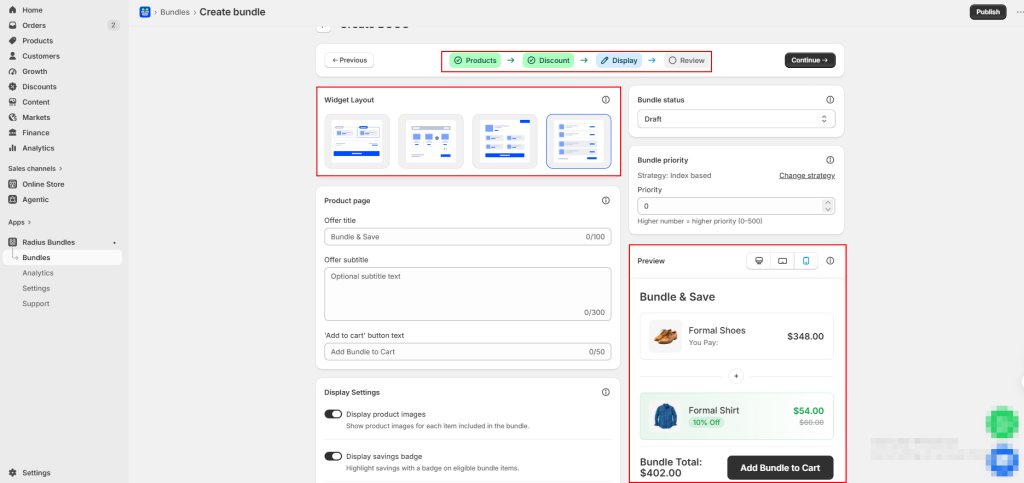This screenshot has width=1024, height=483.
Task: Open Radius Bundles Support subpage
Action: coord(35,304)
